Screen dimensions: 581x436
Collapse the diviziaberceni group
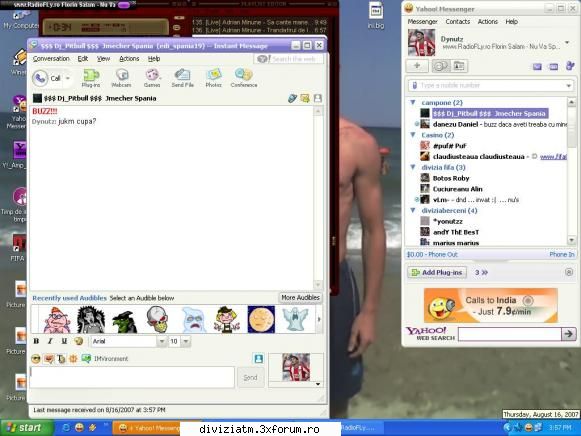413,210
